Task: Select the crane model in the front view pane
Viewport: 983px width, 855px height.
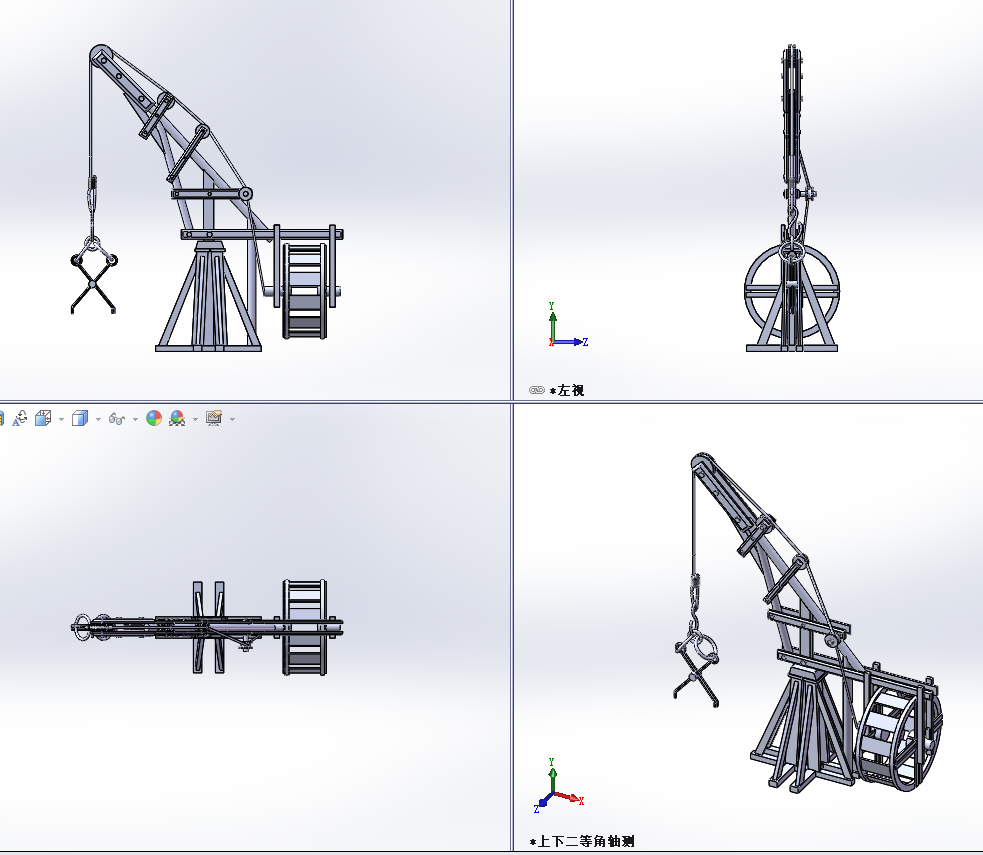Action: [207, 198]
